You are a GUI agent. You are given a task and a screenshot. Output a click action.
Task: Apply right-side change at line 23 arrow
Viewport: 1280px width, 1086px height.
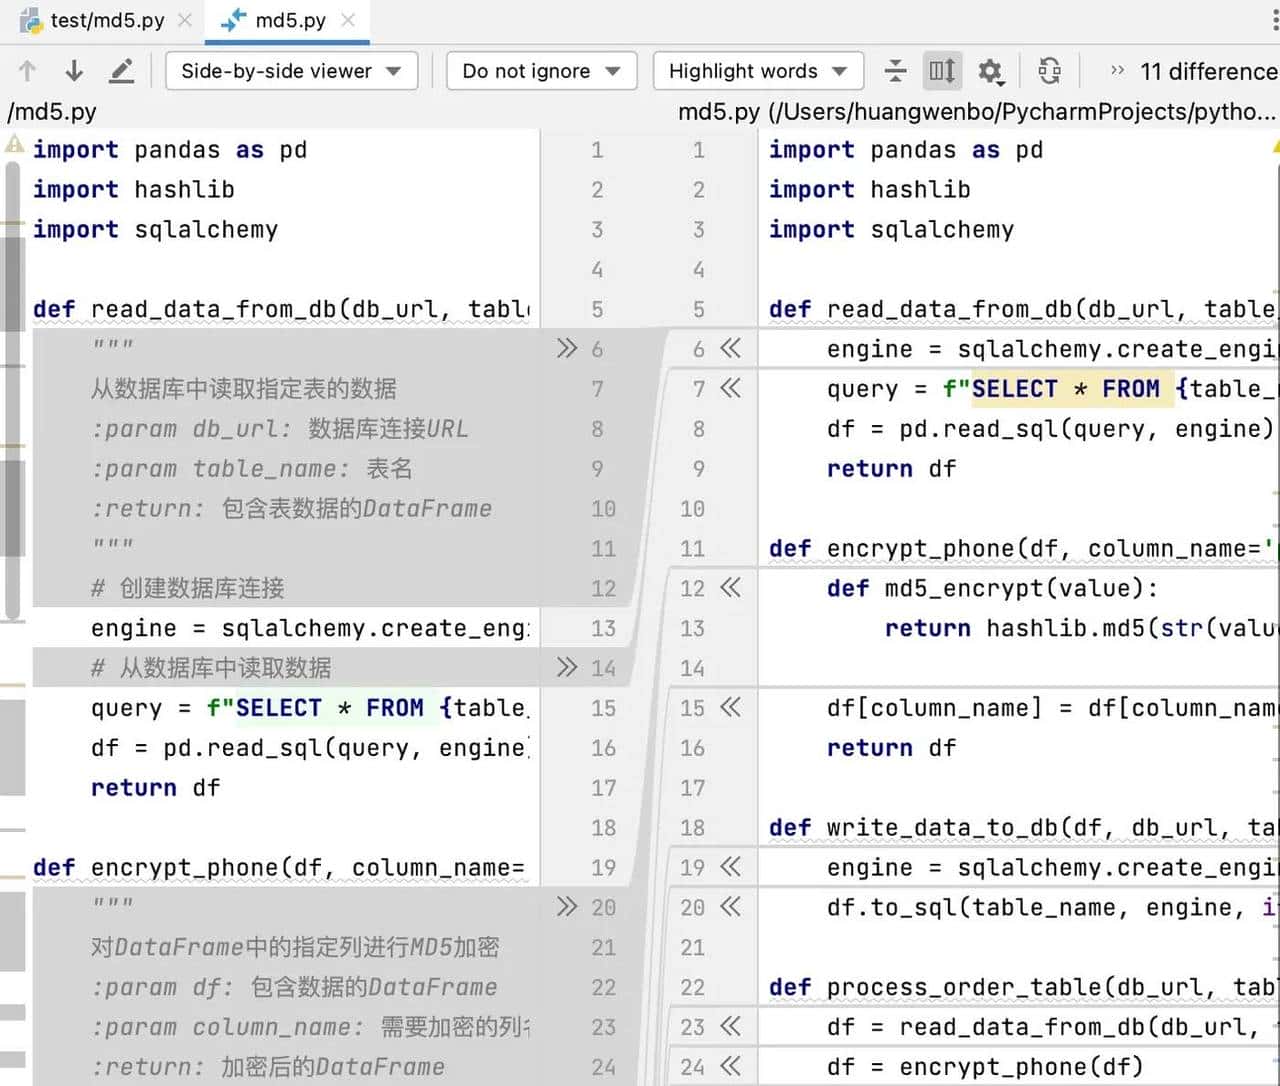click(x=731, y=1027)
